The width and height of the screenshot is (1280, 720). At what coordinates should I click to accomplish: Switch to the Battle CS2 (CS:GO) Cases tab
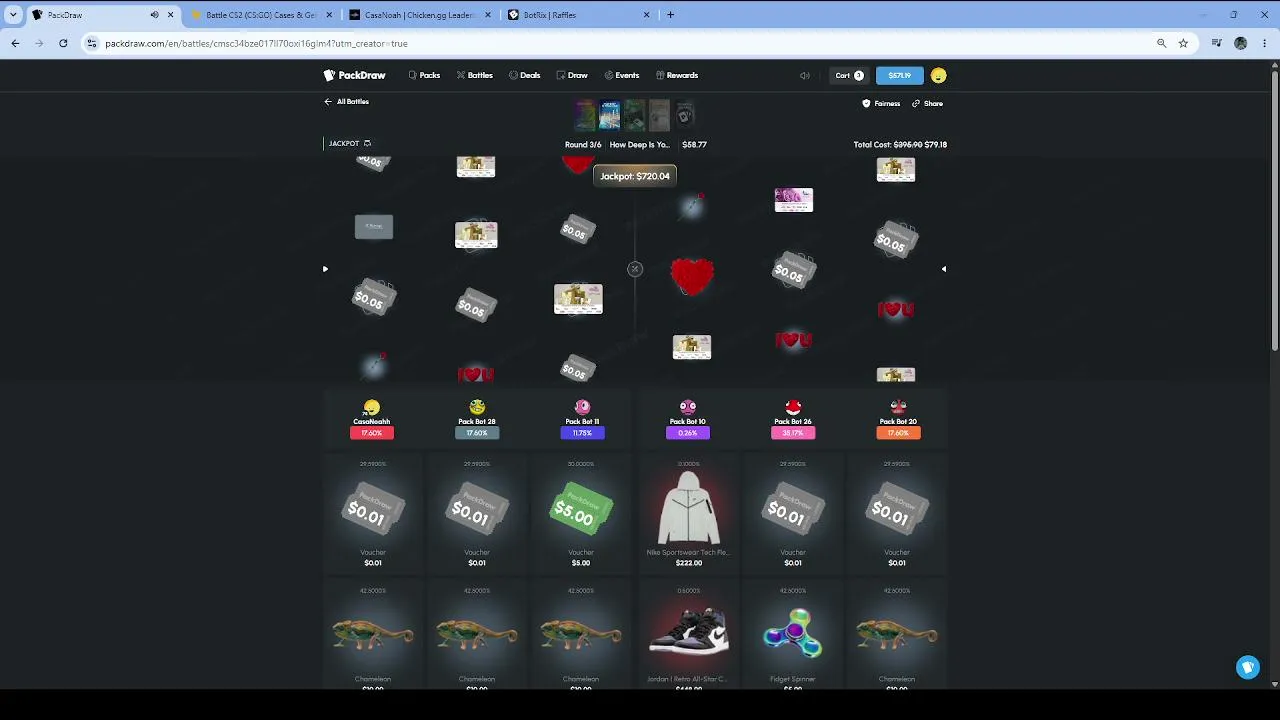[260, 15]
